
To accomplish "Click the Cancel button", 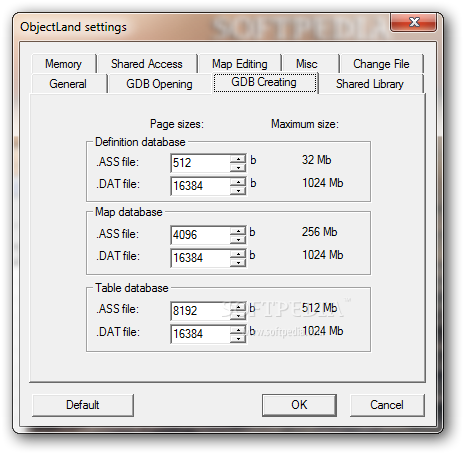I will (387, 405).
